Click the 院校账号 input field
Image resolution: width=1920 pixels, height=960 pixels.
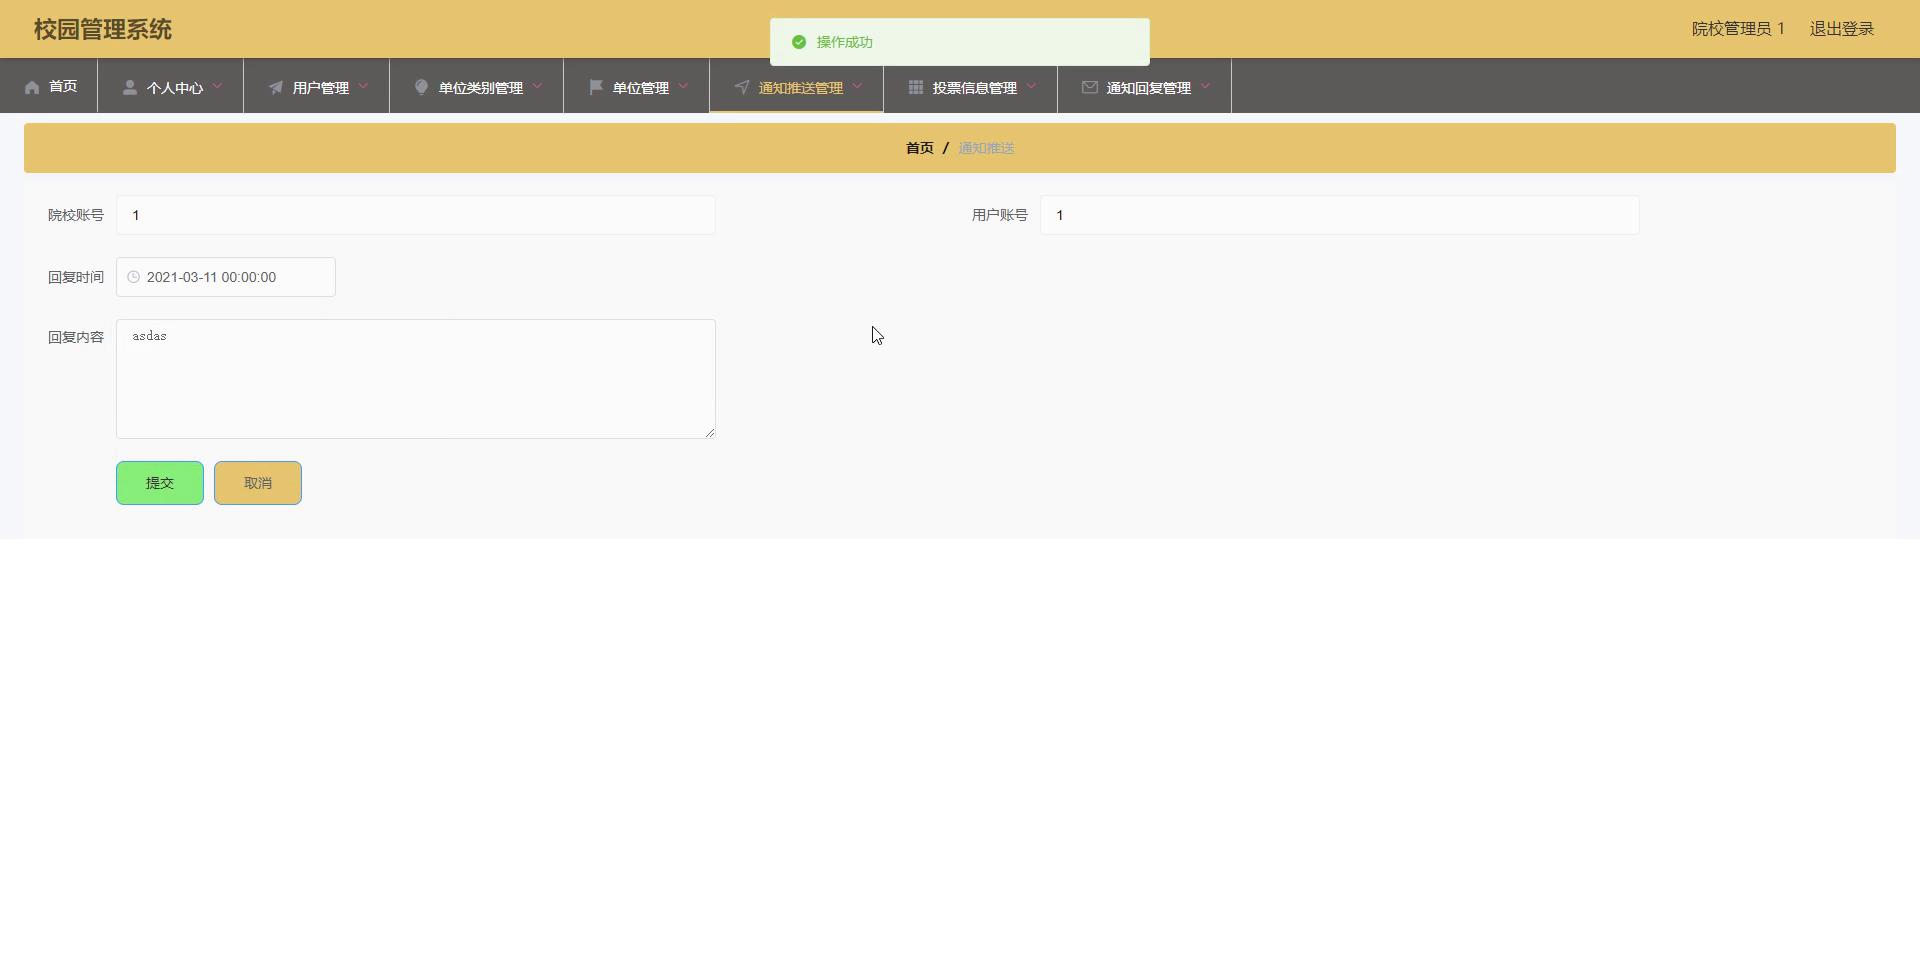pyautogui.click(x=415, y=215)
